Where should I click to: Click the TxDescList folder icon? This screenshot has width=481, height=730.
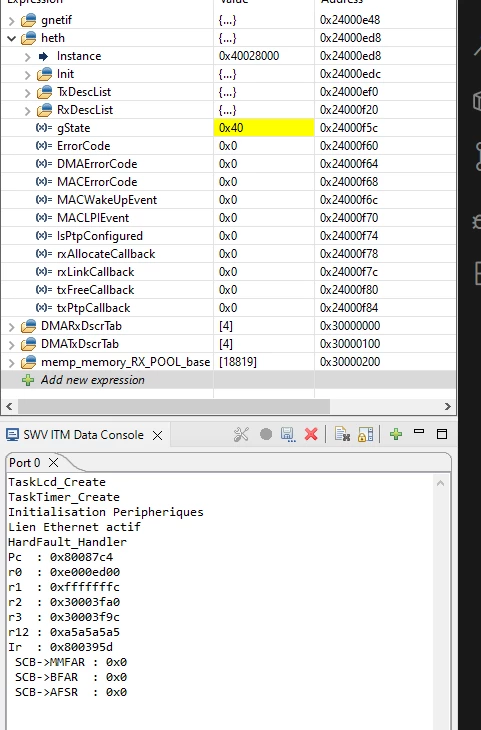pyautogui.click(x=44, y=92)
